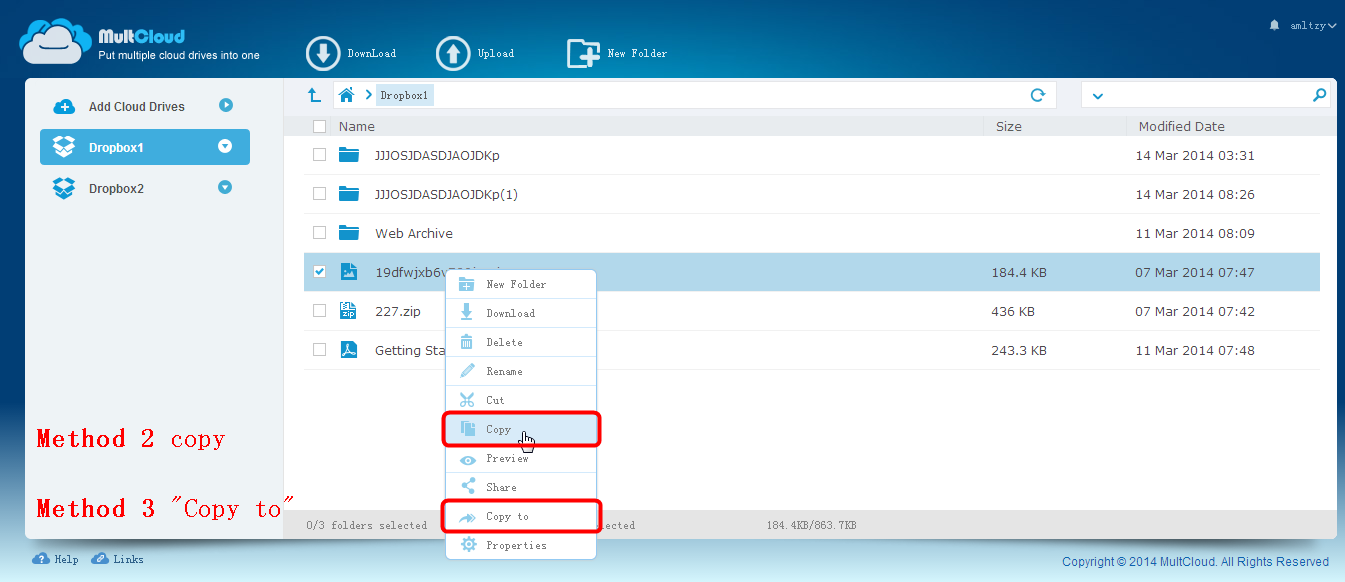Click the Upload arrow icon in toolbar
This screenshot has height=582, width=1345.
[x=453, y=54]
